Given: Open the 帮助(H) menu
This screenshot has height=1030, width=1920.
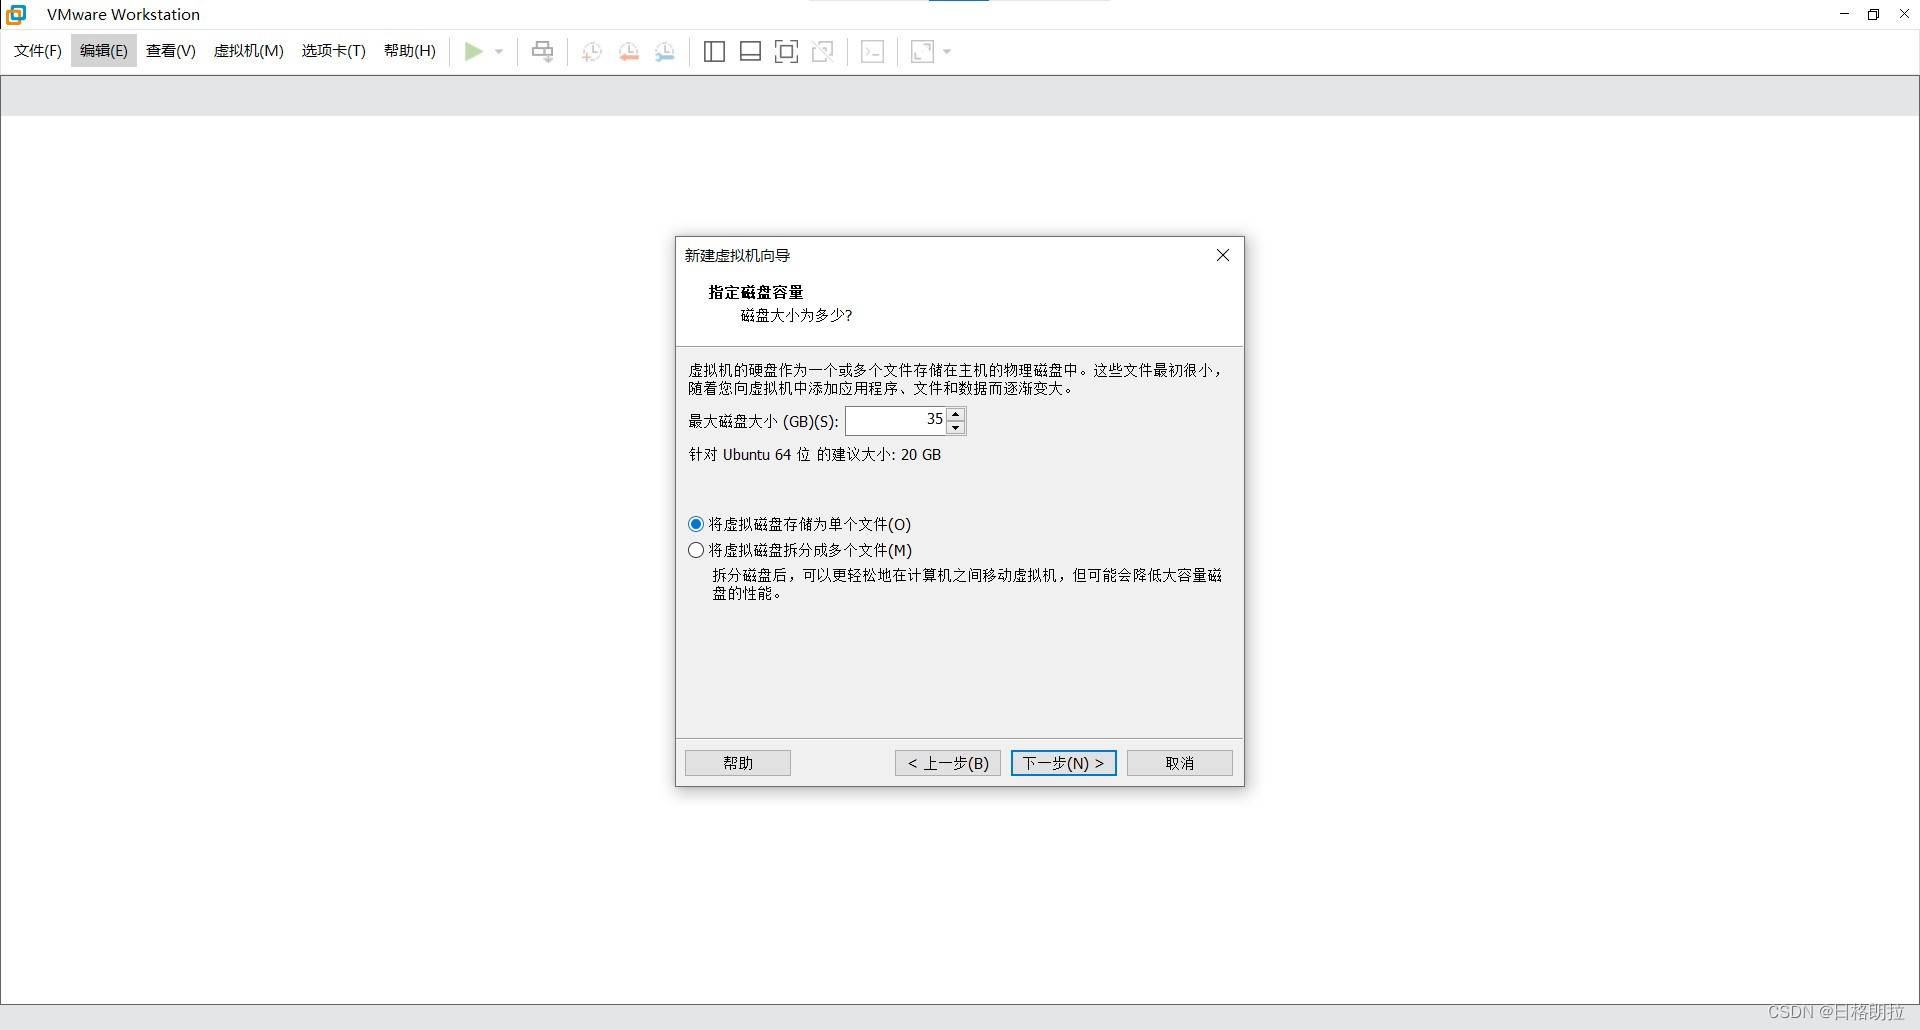Looking at the screenshot, I should 410,51.
